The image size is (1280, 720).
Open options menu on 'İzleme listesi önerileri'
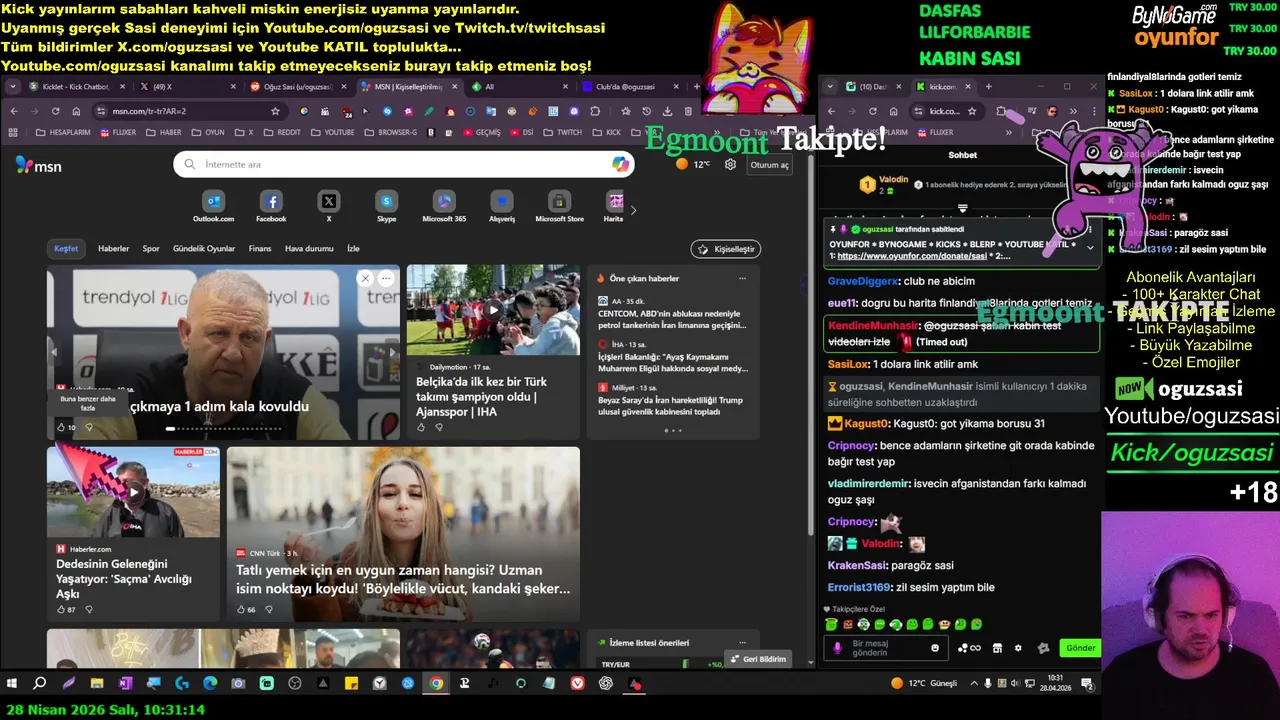pyautogui.click(x=742, y=642)
